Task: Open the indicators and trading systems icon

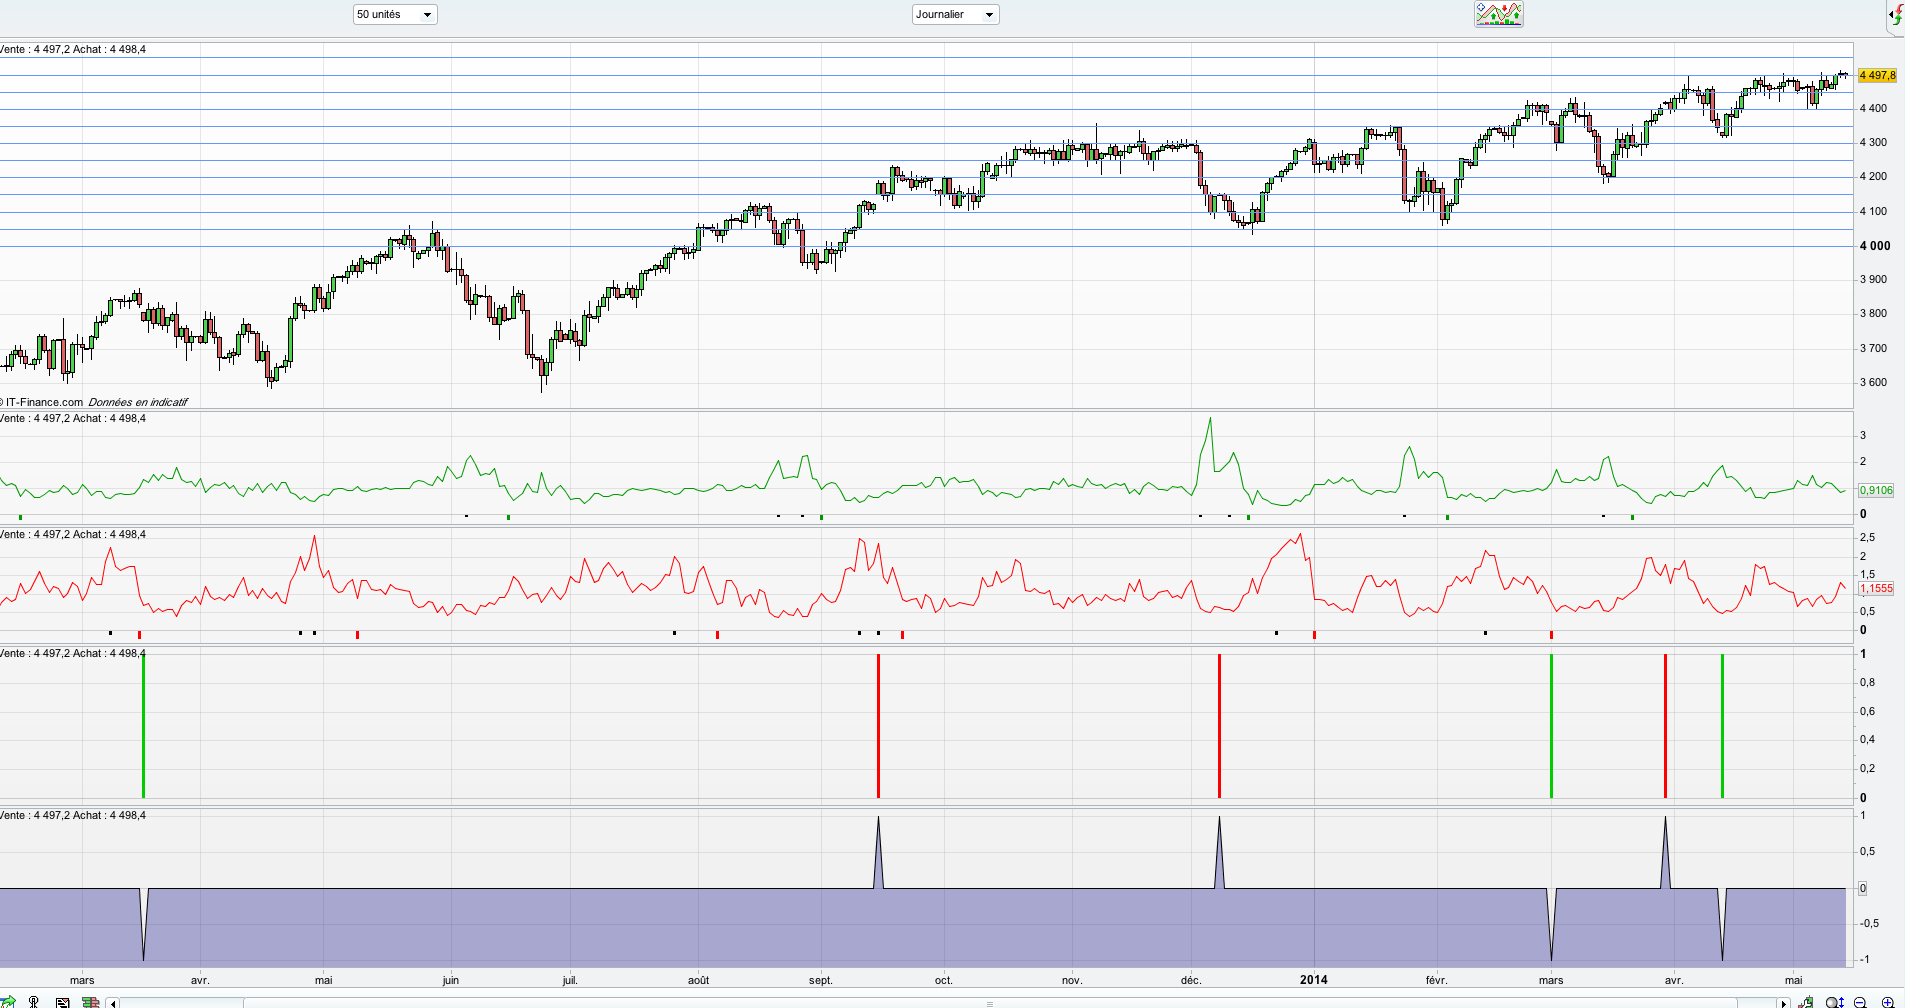Action: 1498,14
